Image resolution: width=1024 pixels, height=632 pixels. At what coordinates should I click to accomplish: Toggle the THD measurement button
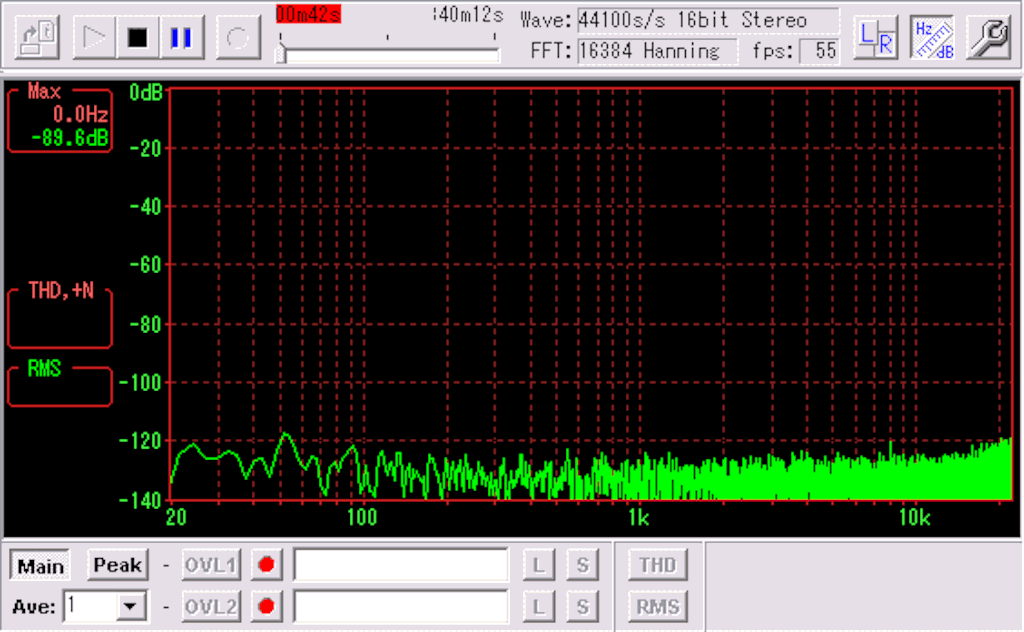[658, 565]
